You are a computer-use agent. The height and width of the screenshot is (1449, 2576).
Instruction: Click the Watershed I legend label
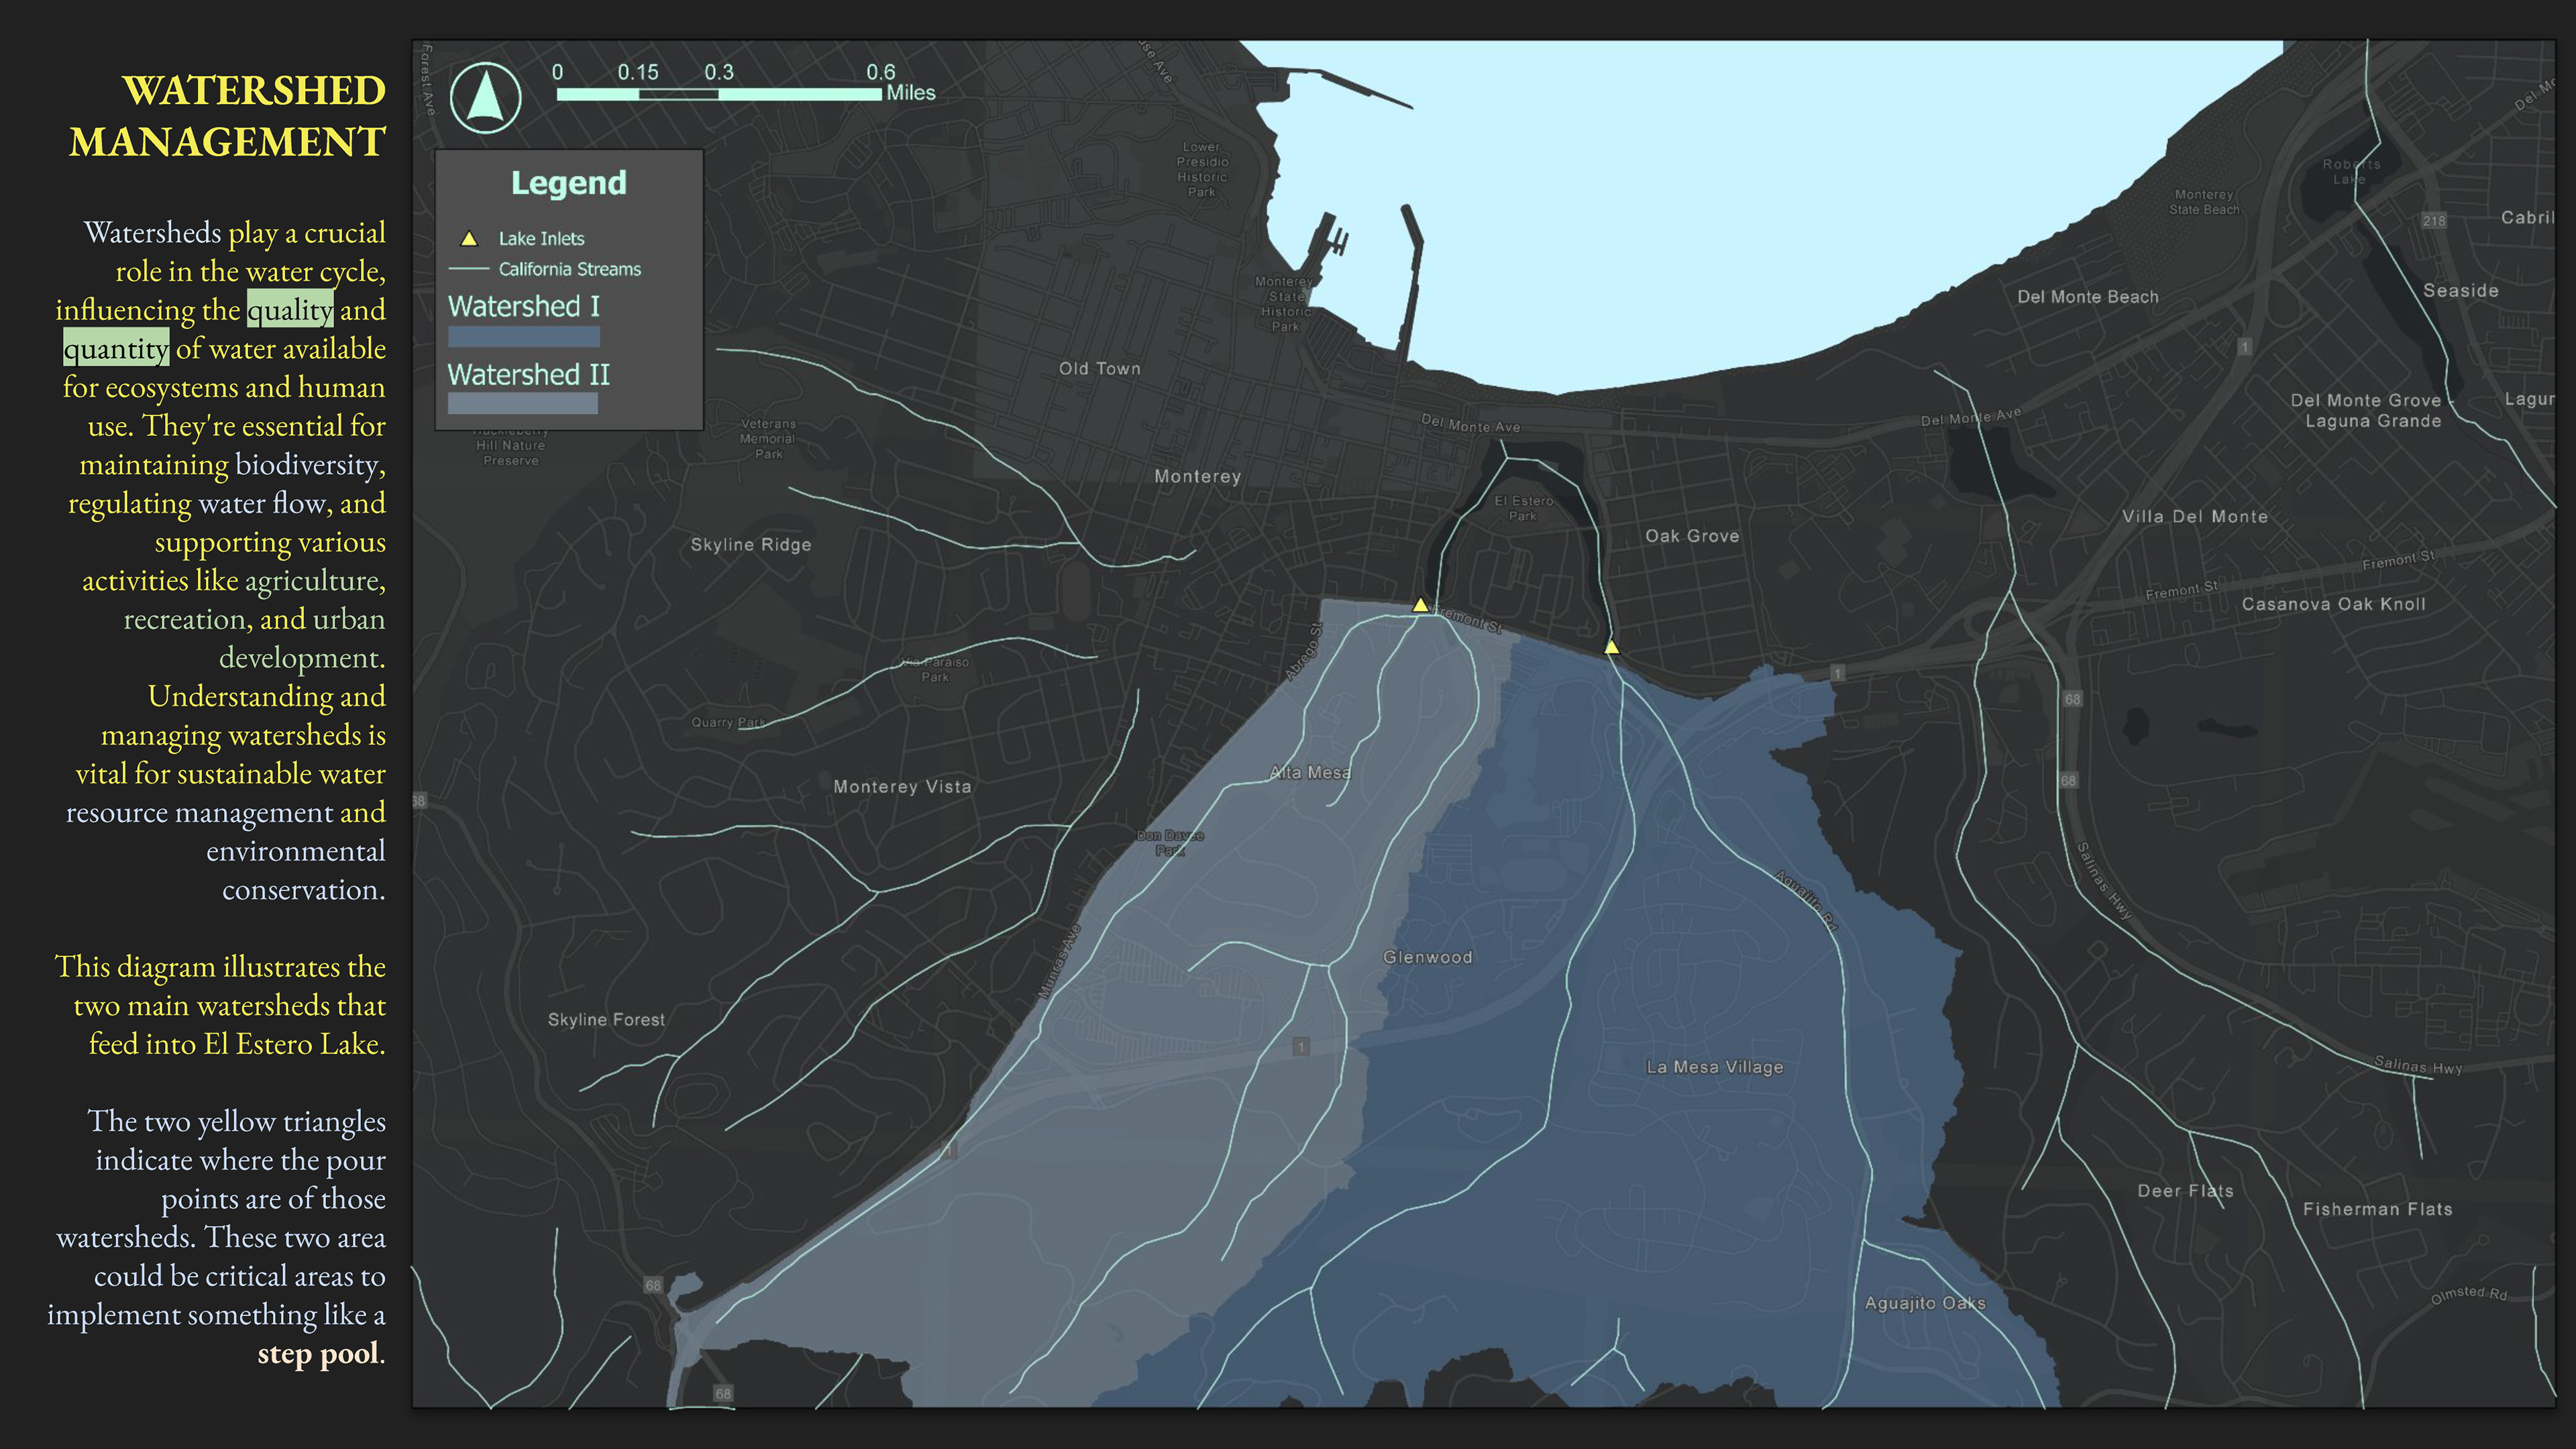click(524, 306)
